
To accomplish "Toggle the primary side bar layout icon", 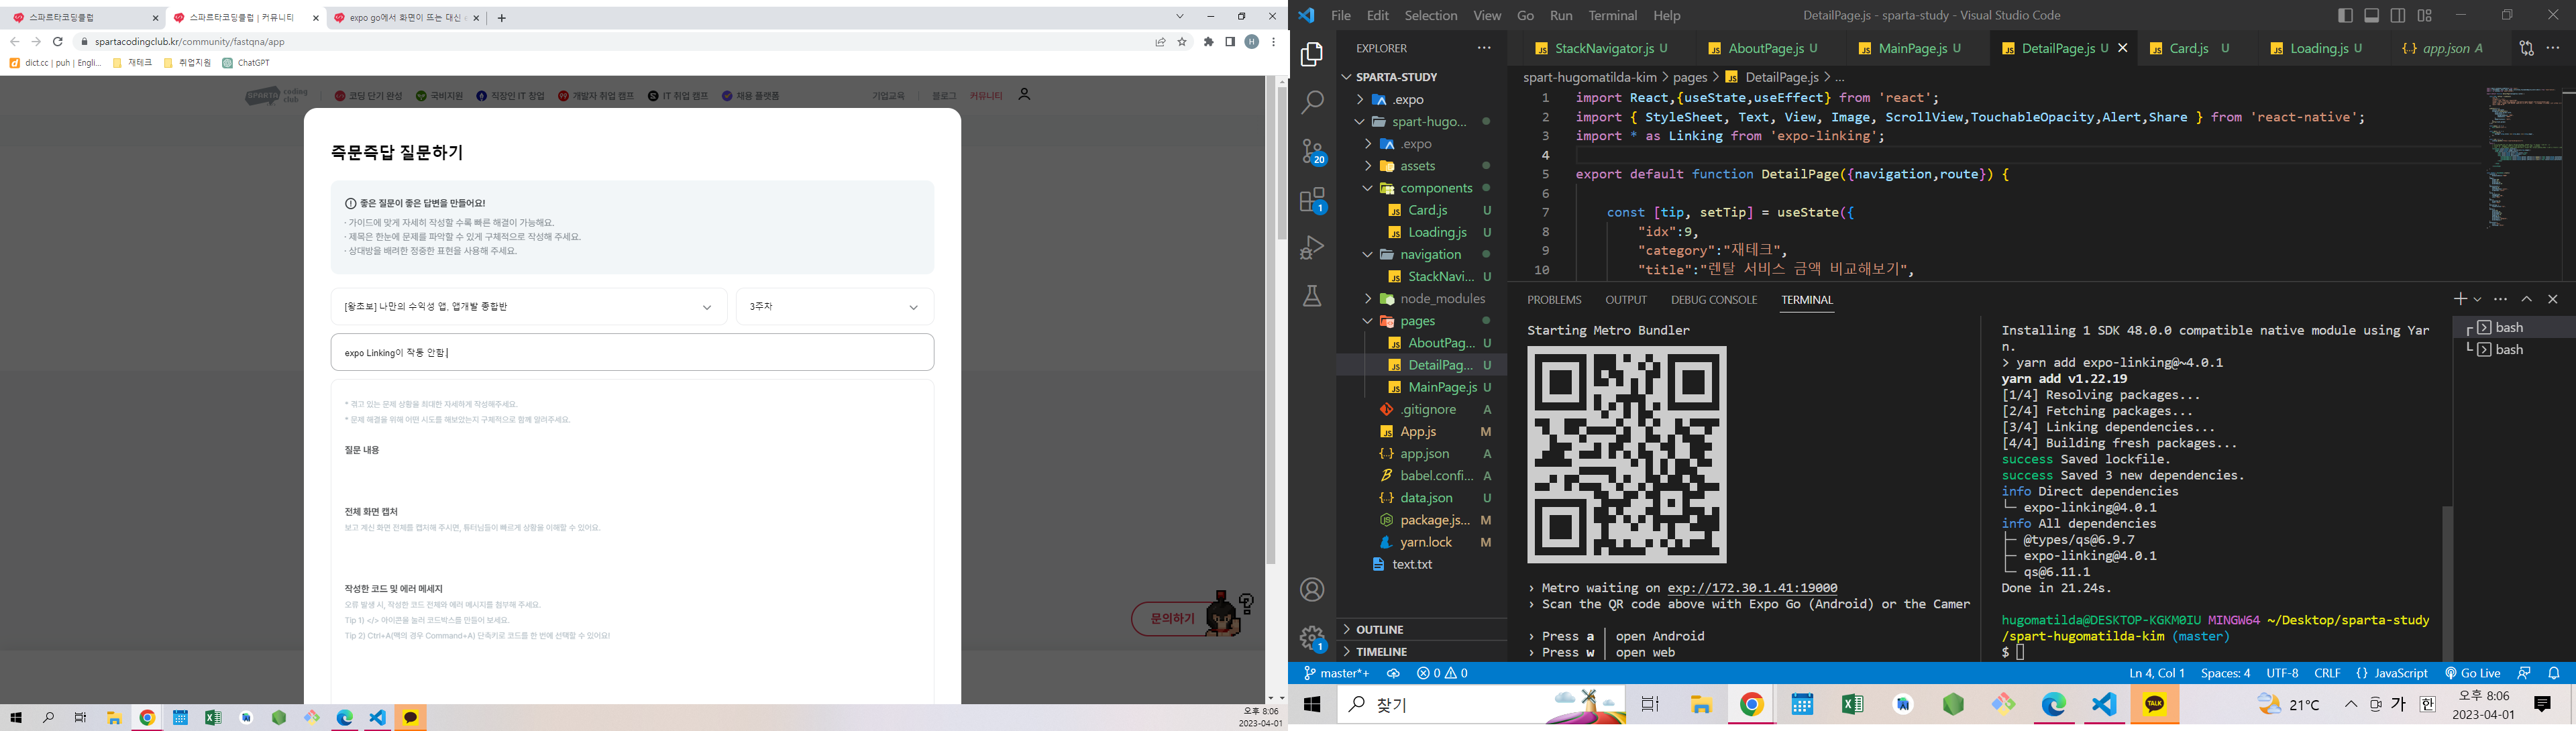I will [2345, 15].
